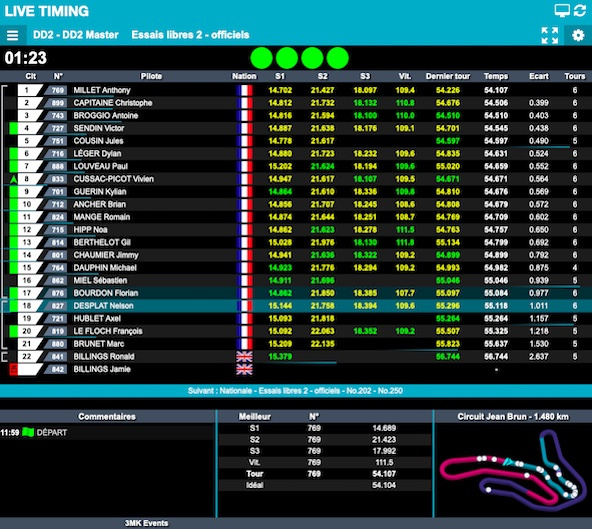Image resolution: width=592 pixels, height=529 pixels.
Task: Select driver row CHAUMIER Jimmy
Action: tap(296, 255)
